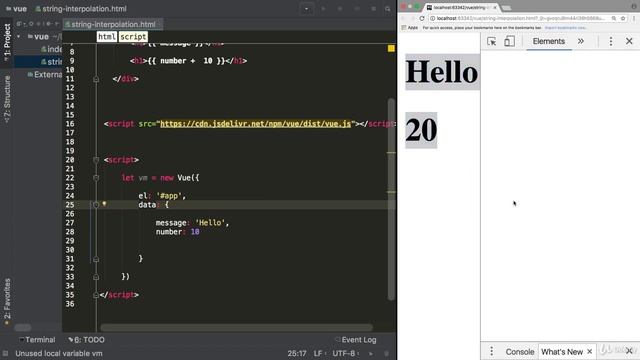640x360 pixels.
Task: Click the fold marker at line 35
Action: (96, 295)
